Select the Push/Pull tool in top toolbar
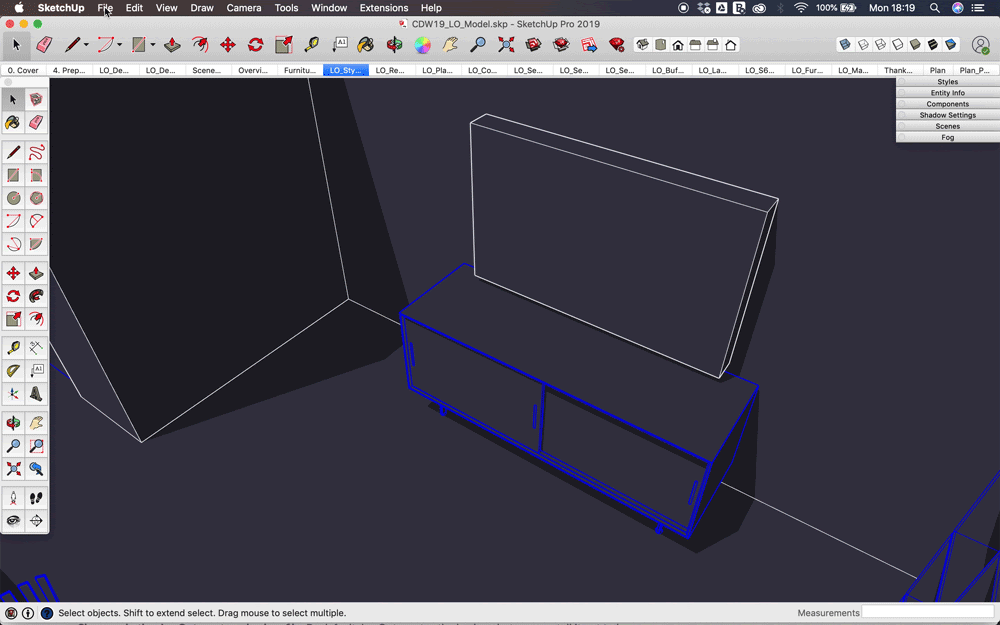 coord(172,45)
